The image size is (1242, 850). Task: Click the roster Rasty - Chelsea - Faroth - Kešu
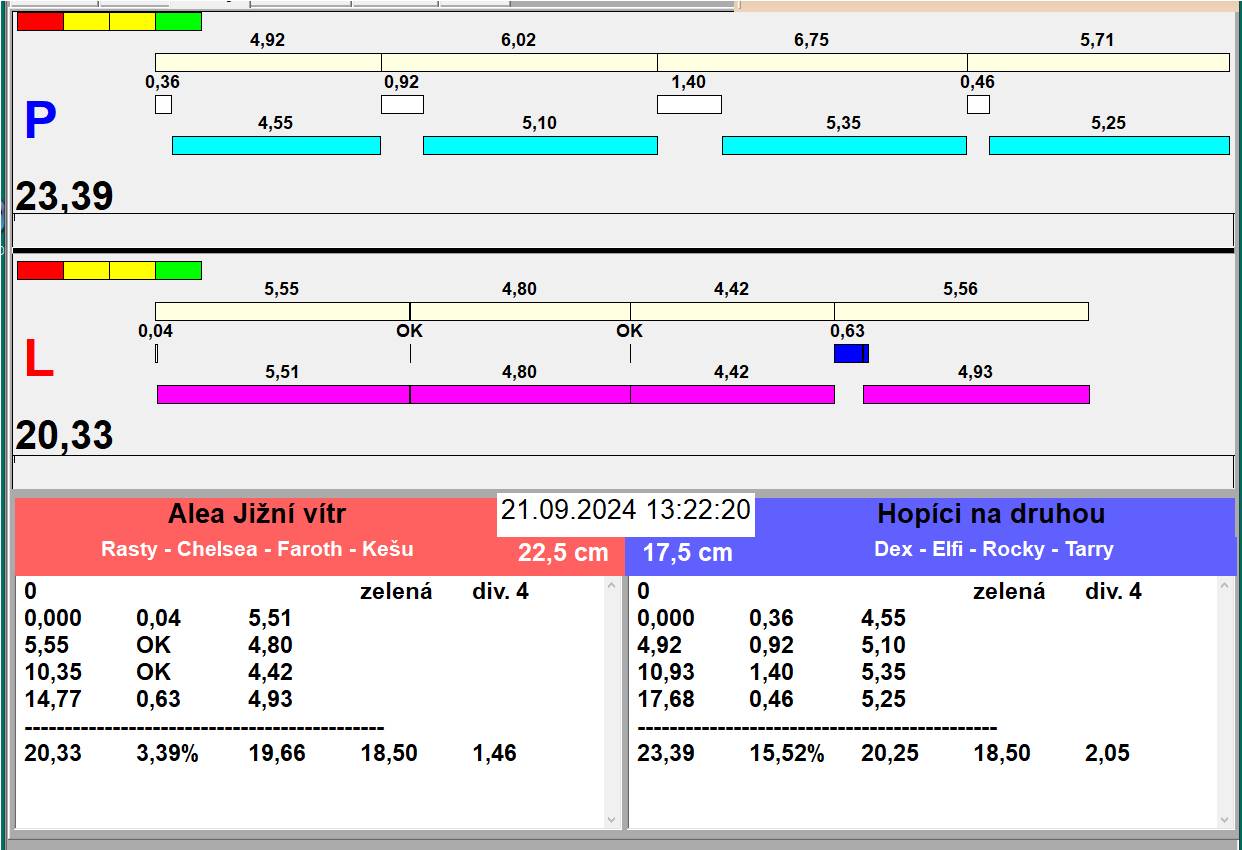(x=257, y=549)
